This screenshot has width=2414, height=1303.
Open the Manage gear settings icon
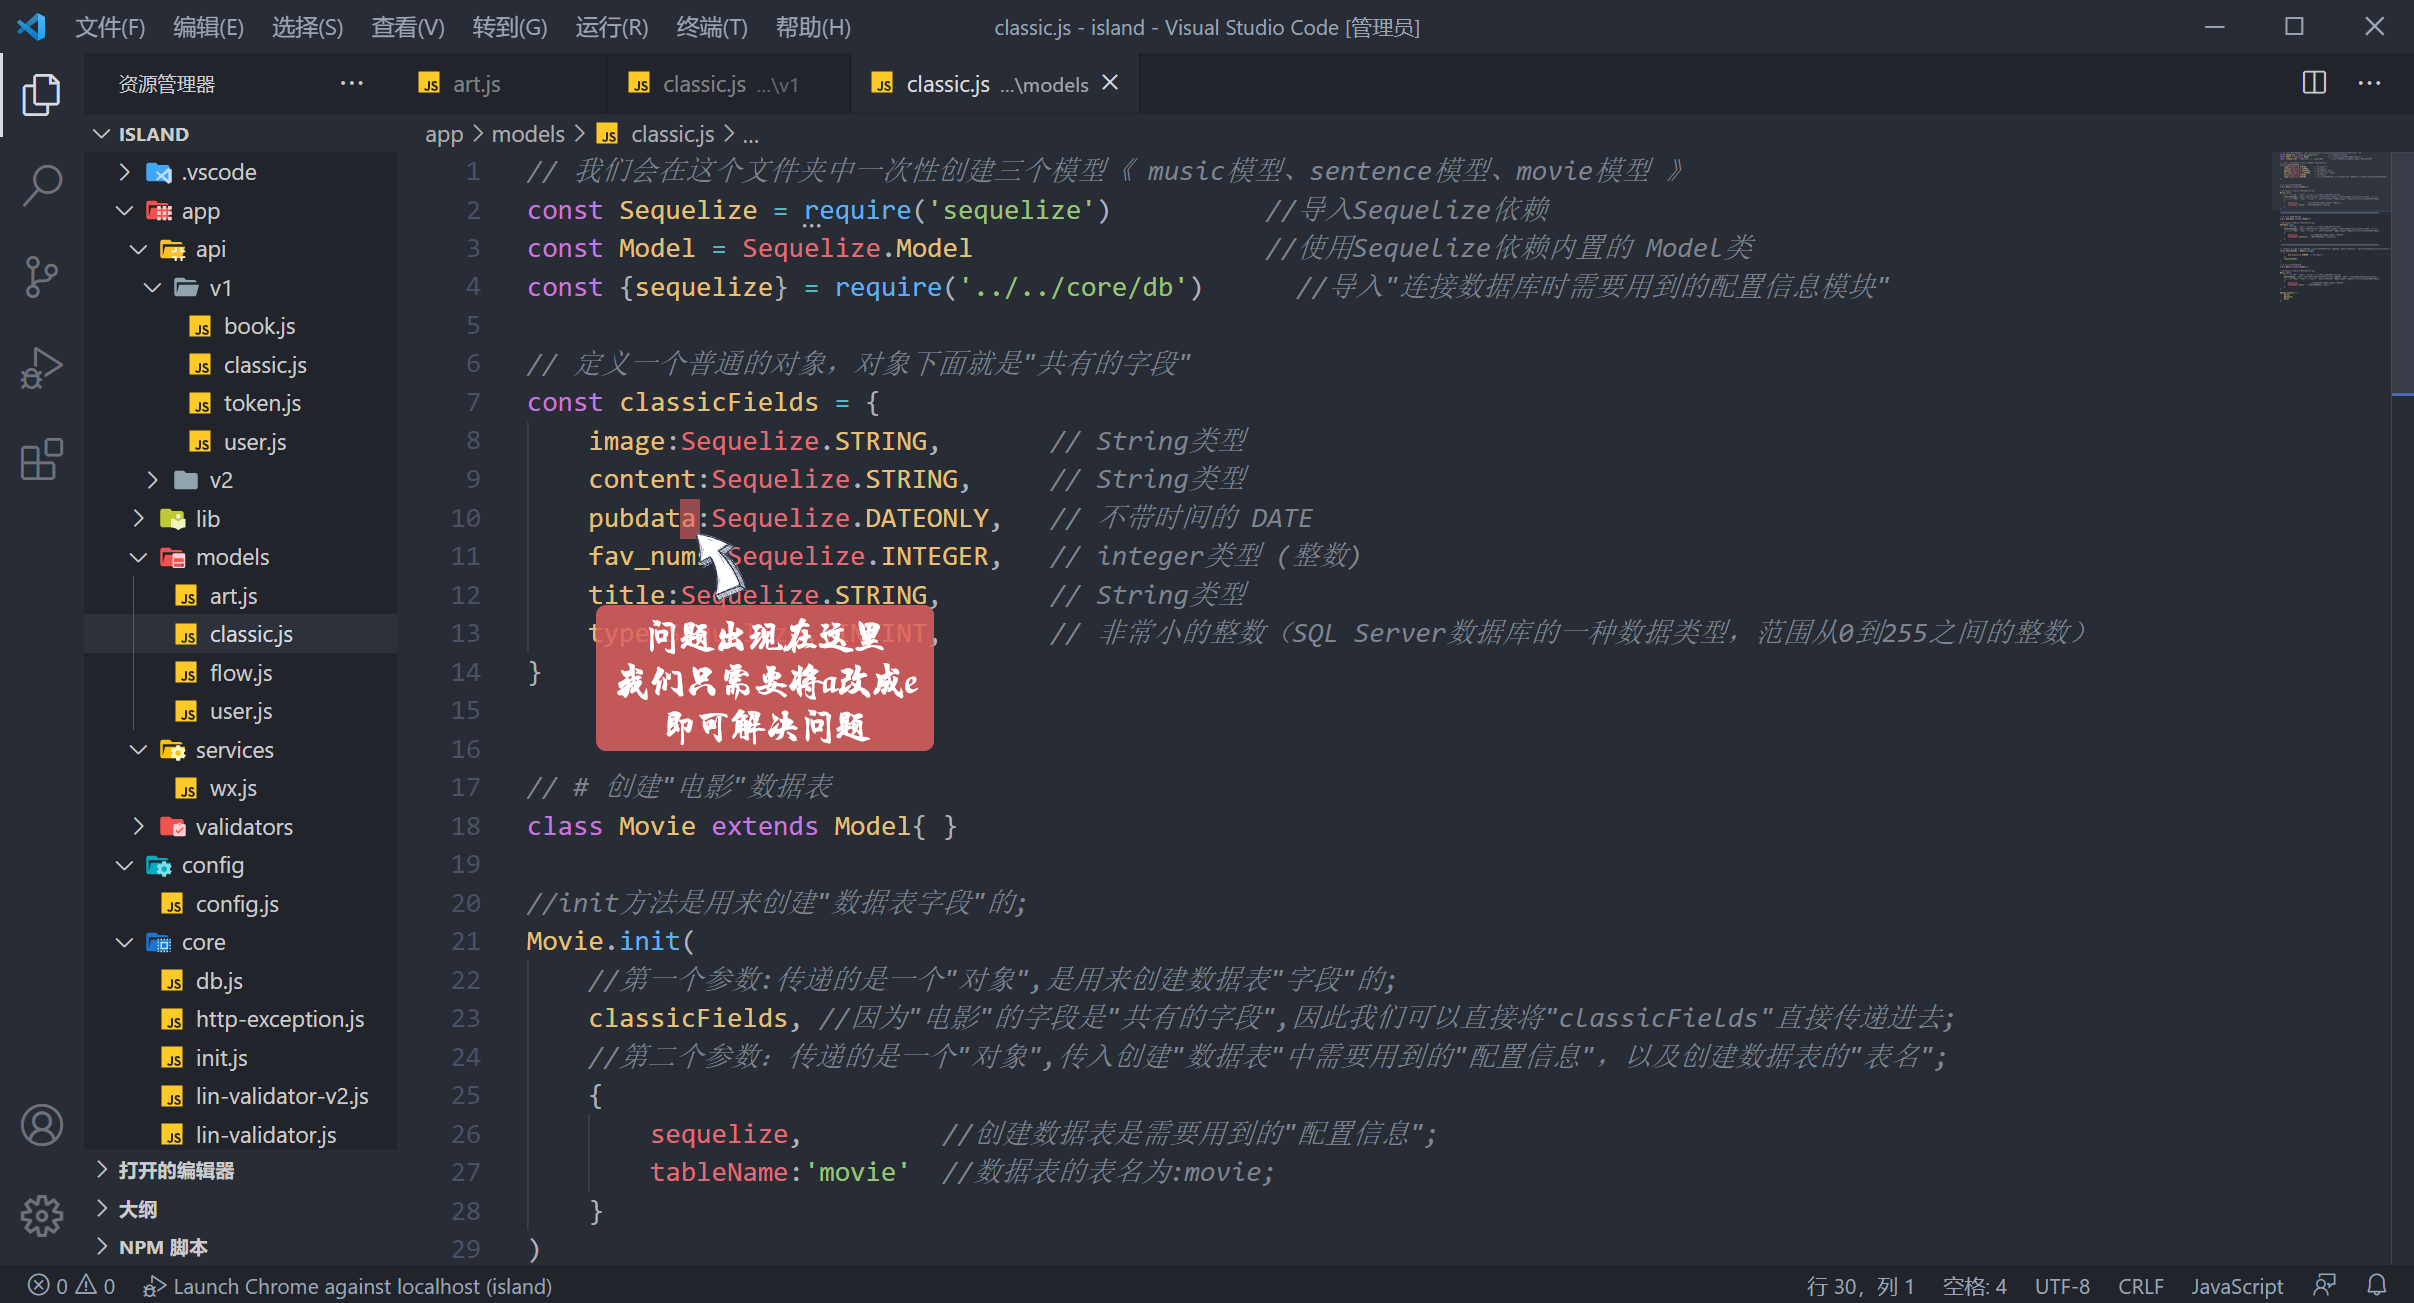[x=41, y=1215]
